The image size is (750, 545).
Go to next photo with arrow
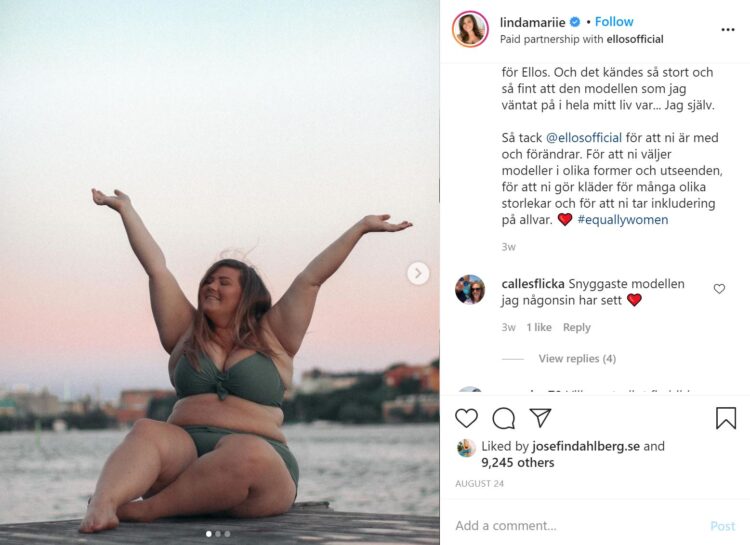point(418,273)
